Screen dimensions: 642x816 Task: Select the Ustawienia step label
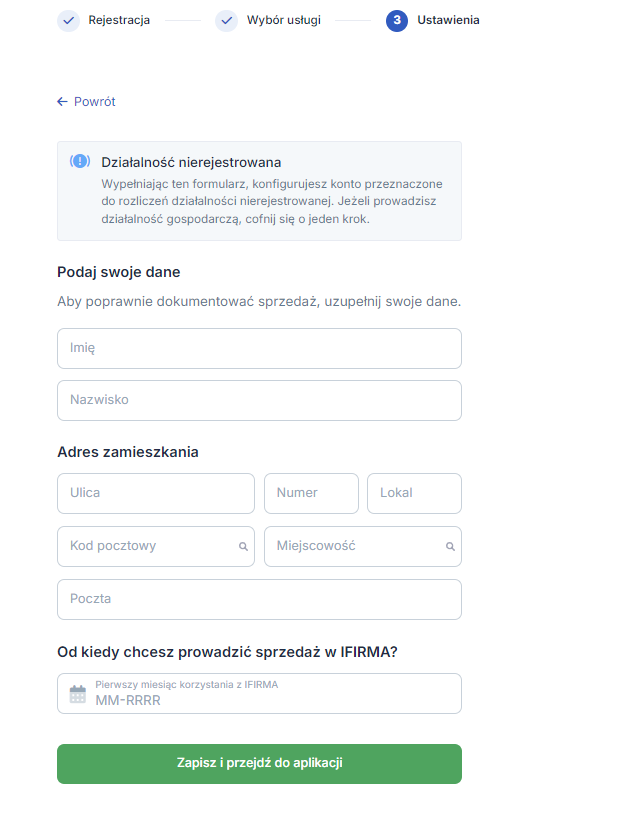(x=449, y=20)
